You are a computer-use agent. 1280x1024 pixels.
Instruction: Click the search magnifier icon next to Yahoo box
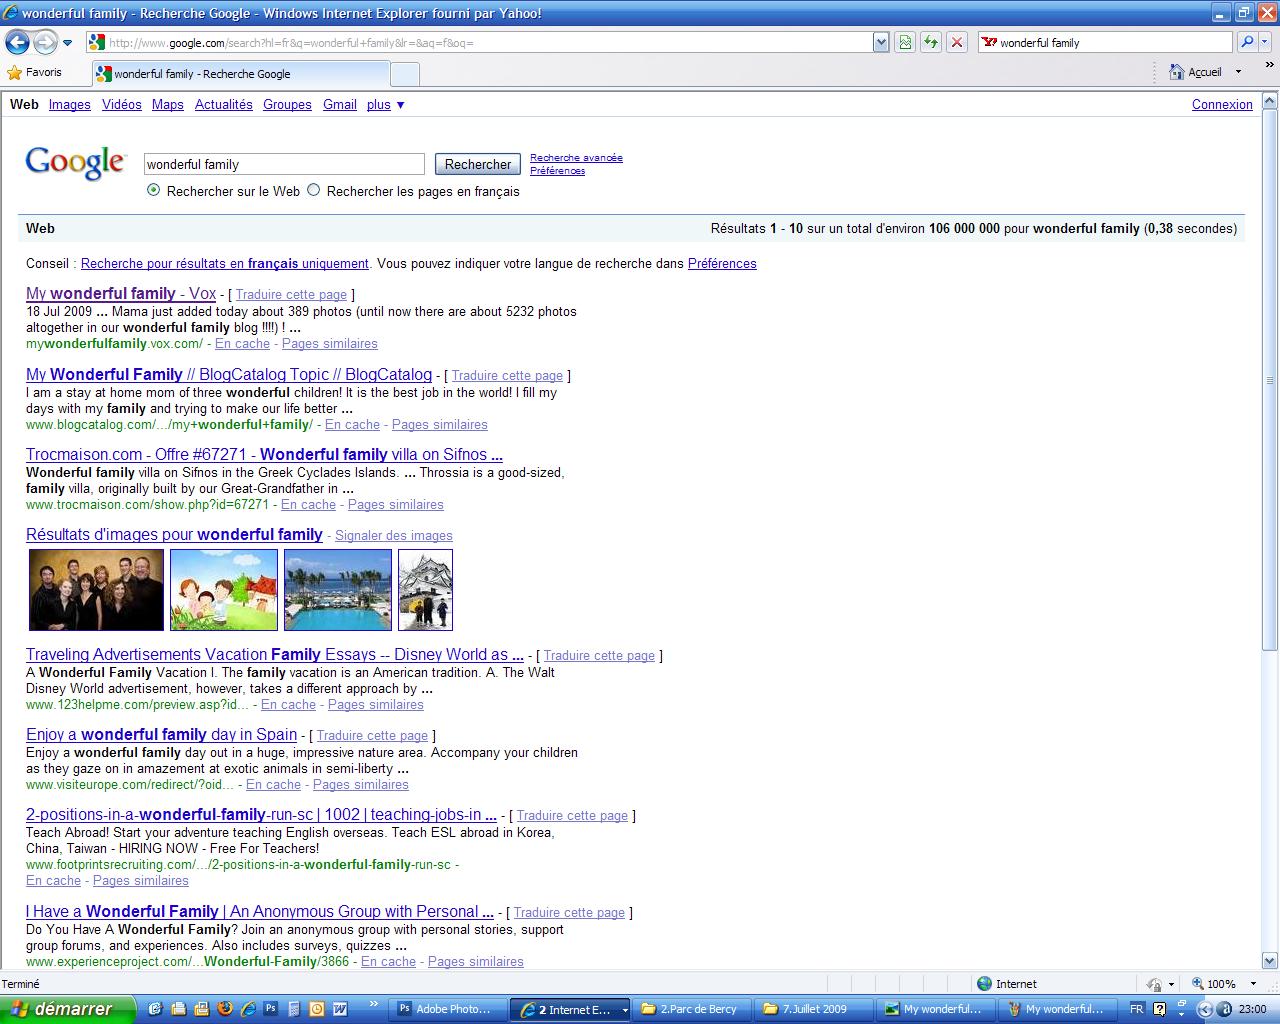click(x=1246, y=42)
